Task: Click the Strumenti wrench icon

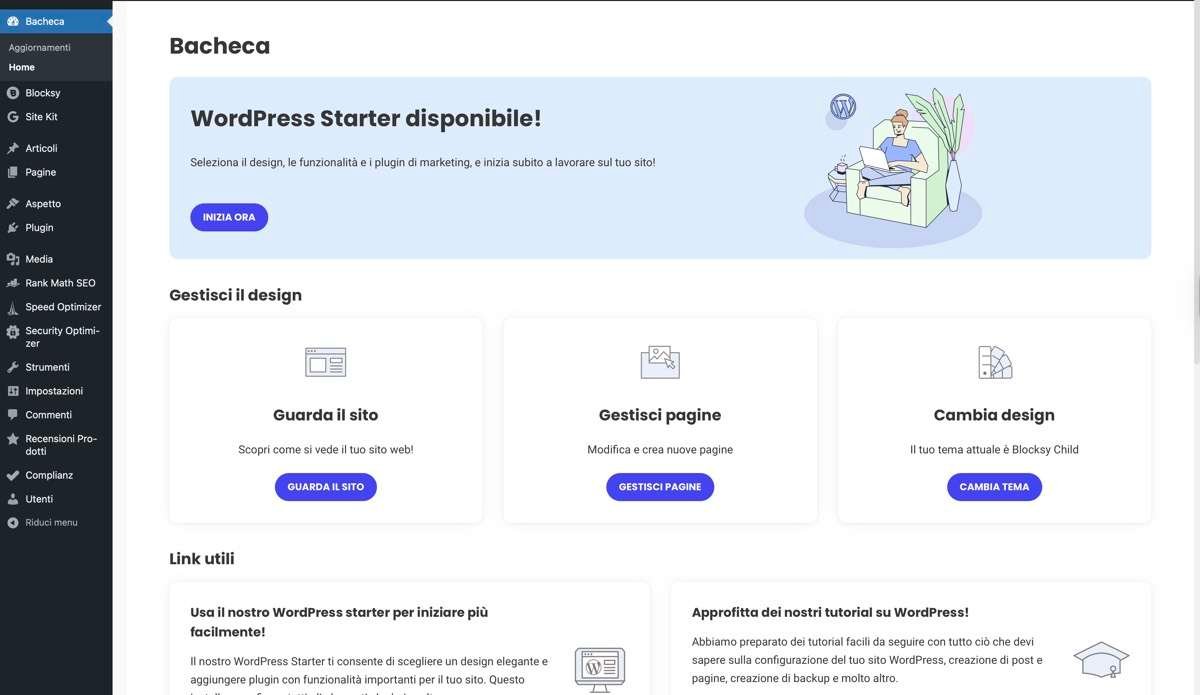Action: pos(13,367)
